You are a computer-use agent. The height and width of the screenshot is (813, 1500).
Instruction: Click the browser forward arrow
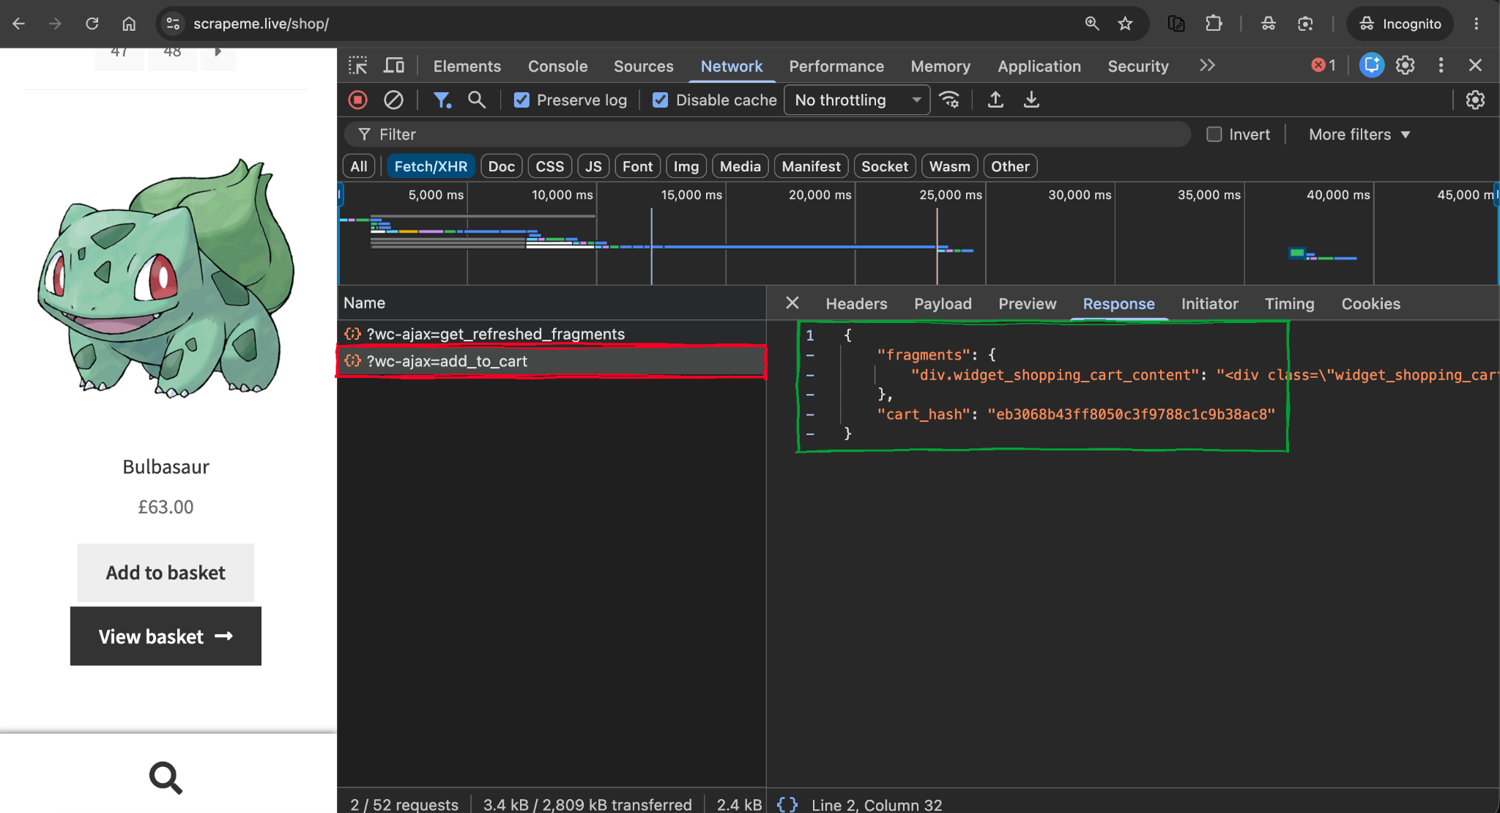point(55,23)
